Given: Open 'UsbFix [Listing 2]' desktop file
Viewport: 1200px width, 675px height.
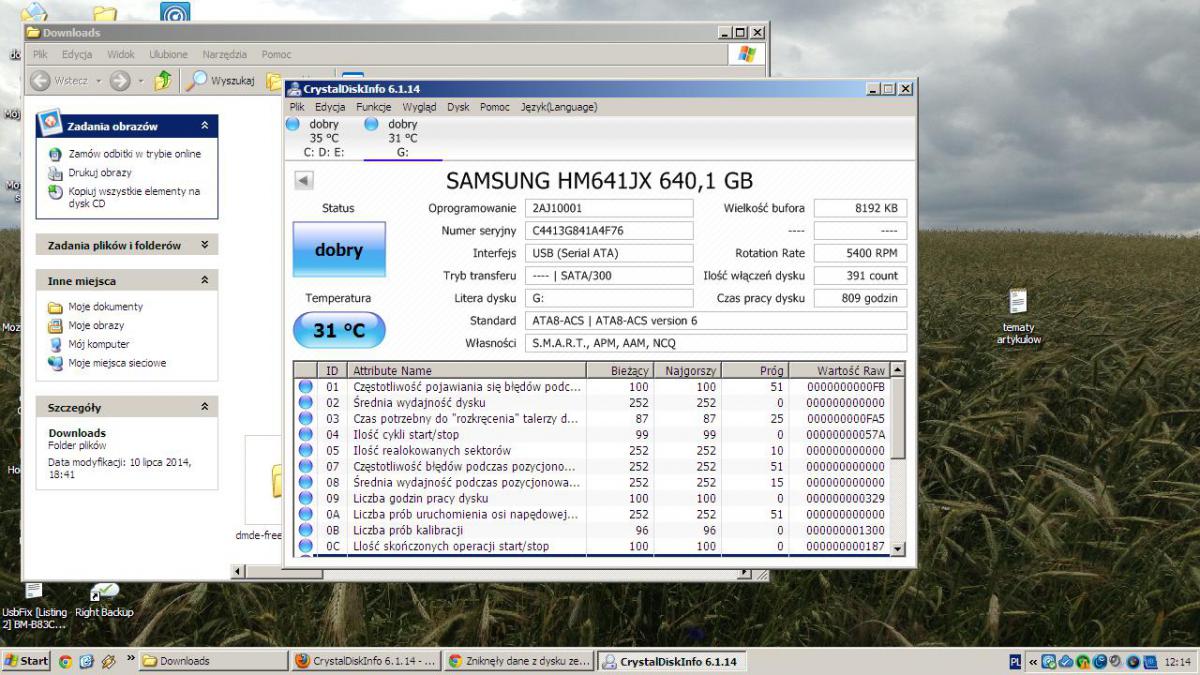Looking at the screenshot, I should click(x=34, y=606).
